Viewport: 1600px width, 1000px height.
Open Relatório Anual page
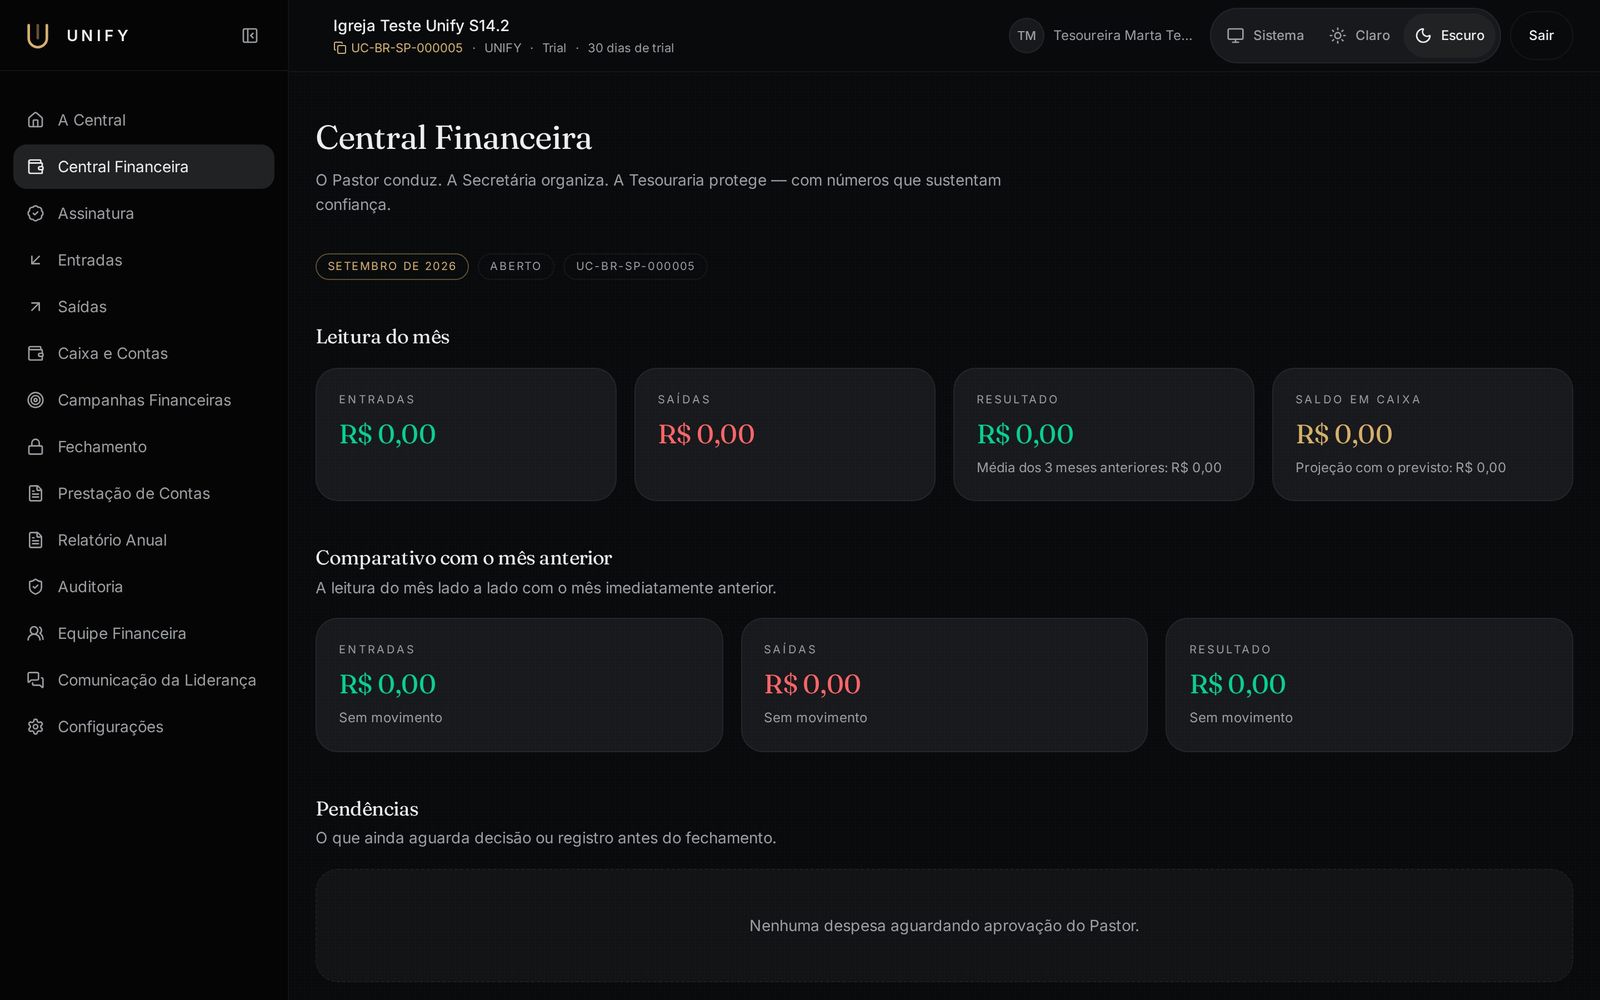tap(144, 540)
